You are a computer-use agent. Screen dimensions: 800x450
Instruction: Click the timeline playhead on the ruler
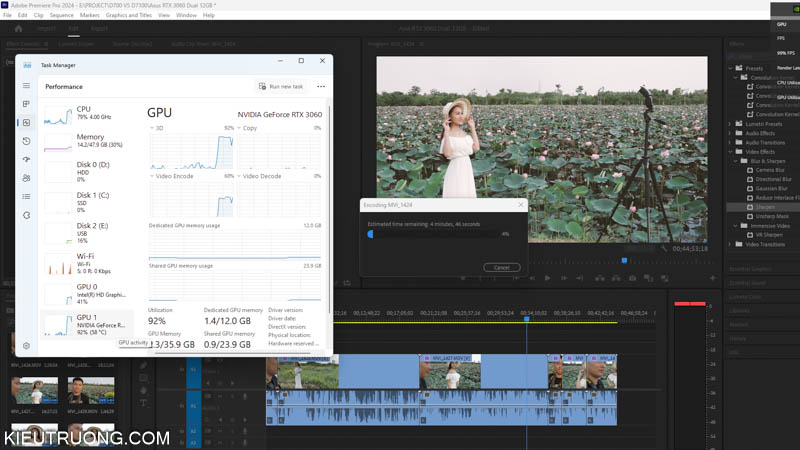[x=527, y=319]
